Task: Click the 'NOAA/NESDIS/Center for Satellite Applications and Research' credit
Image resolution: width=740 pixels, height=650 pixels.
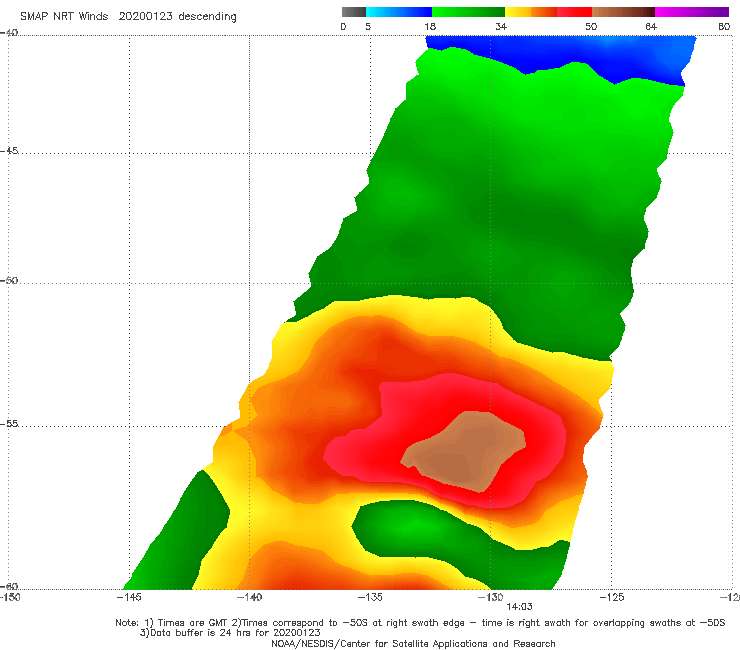Action: (413, 643)
